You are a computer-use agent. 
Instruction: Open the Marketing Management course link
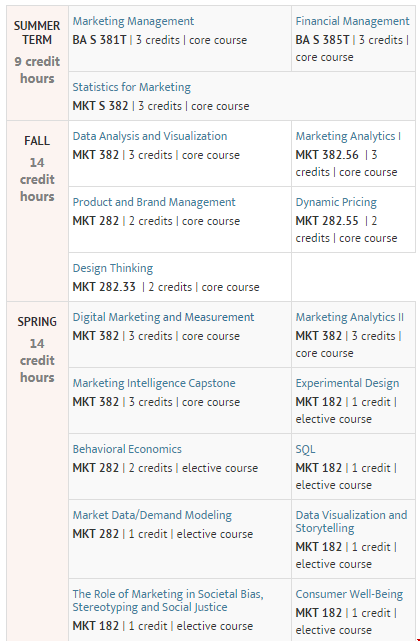coord(133,21)
